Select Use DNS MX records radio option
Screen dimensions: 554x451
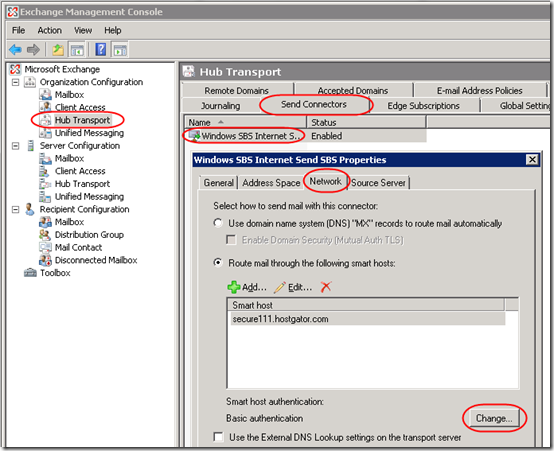coord(218,223)
